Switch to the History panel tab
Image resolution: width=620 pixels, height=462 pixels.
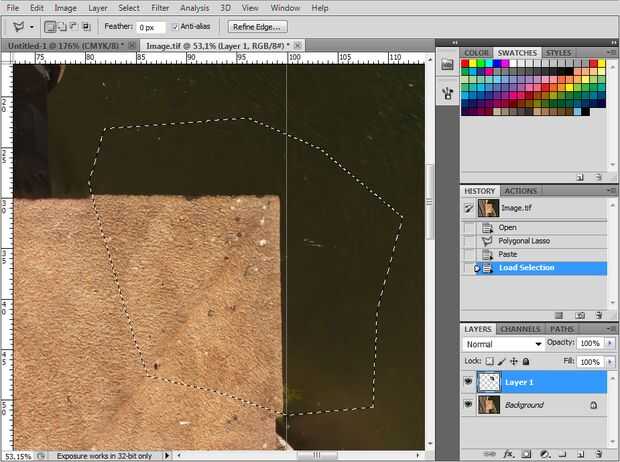click(x=480, y=191)
